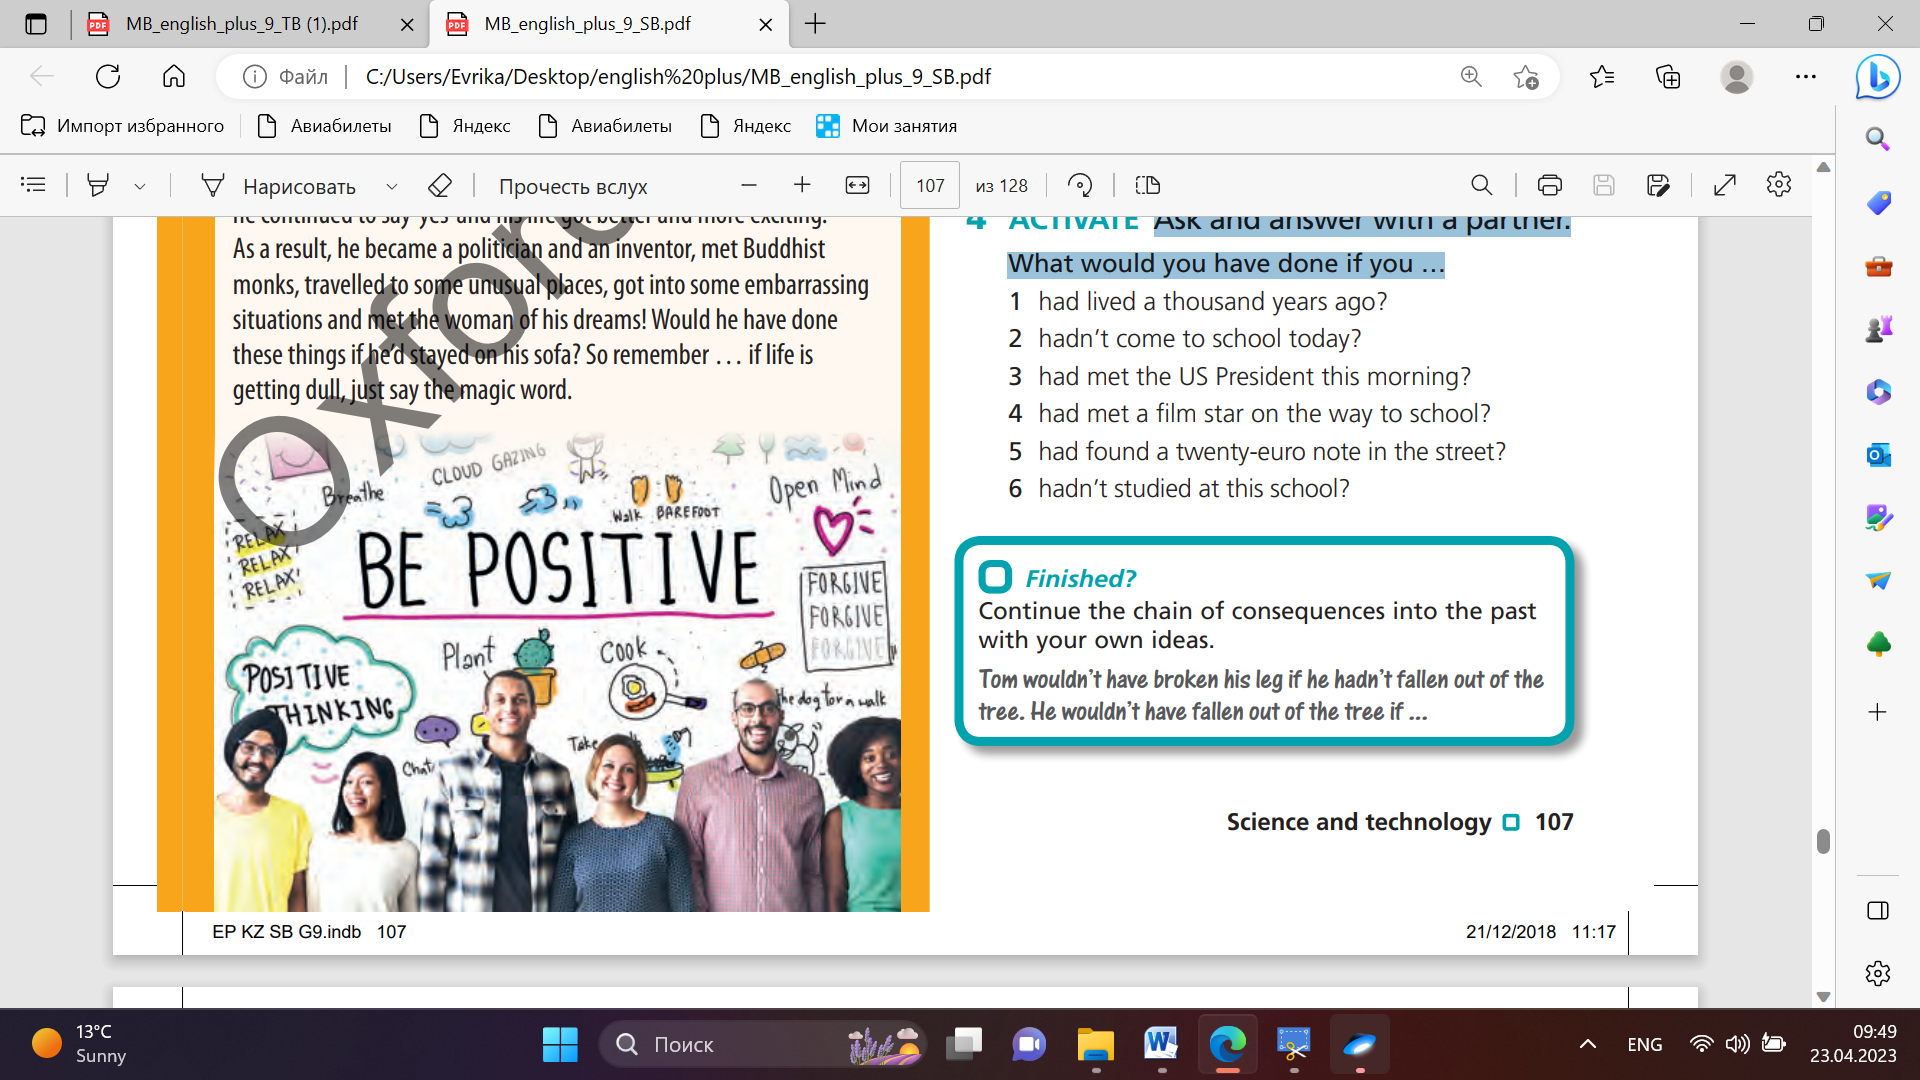Expand the Draw tool options dropdown

[x=392, y=186]
